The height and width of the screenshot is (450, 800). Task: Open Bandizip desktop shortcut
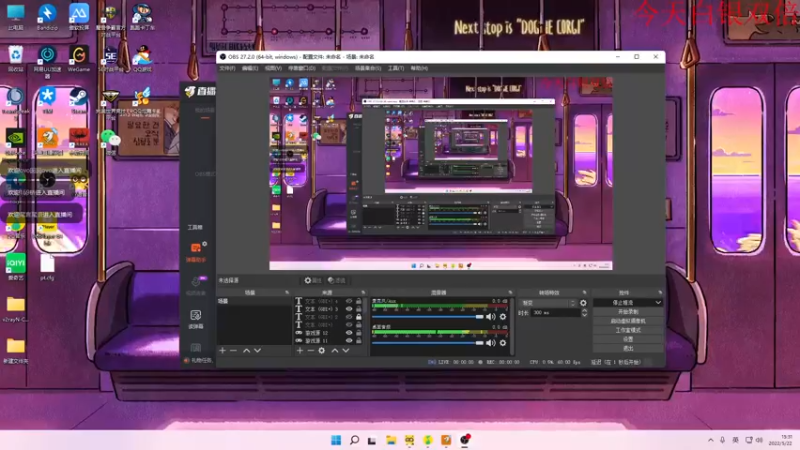click(47, 17)
